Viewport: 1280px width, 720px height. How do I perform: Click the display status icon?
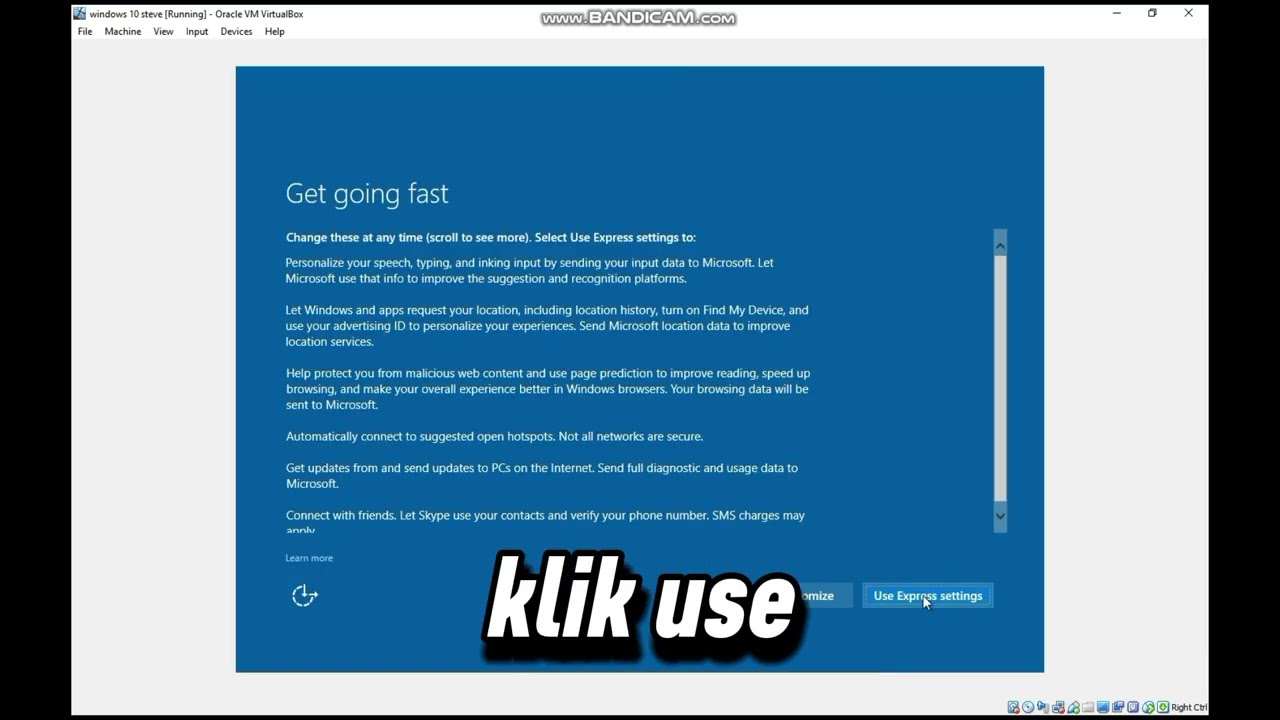1103,707
